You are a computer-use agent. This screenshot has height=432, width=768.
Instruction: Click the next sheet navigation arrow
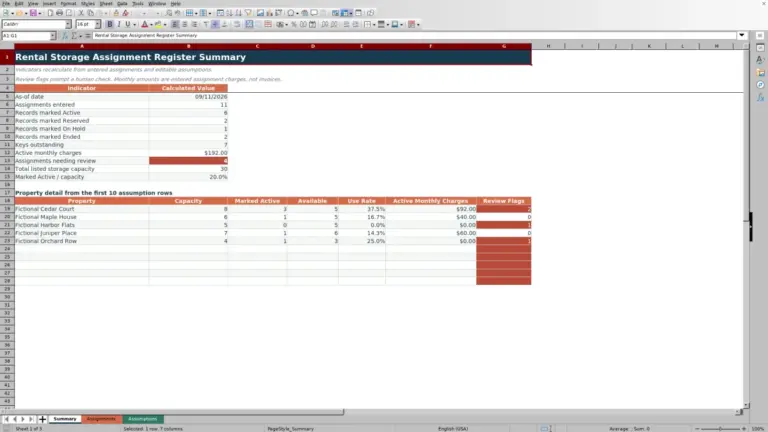pyautogui.click(x=23, y=419)
